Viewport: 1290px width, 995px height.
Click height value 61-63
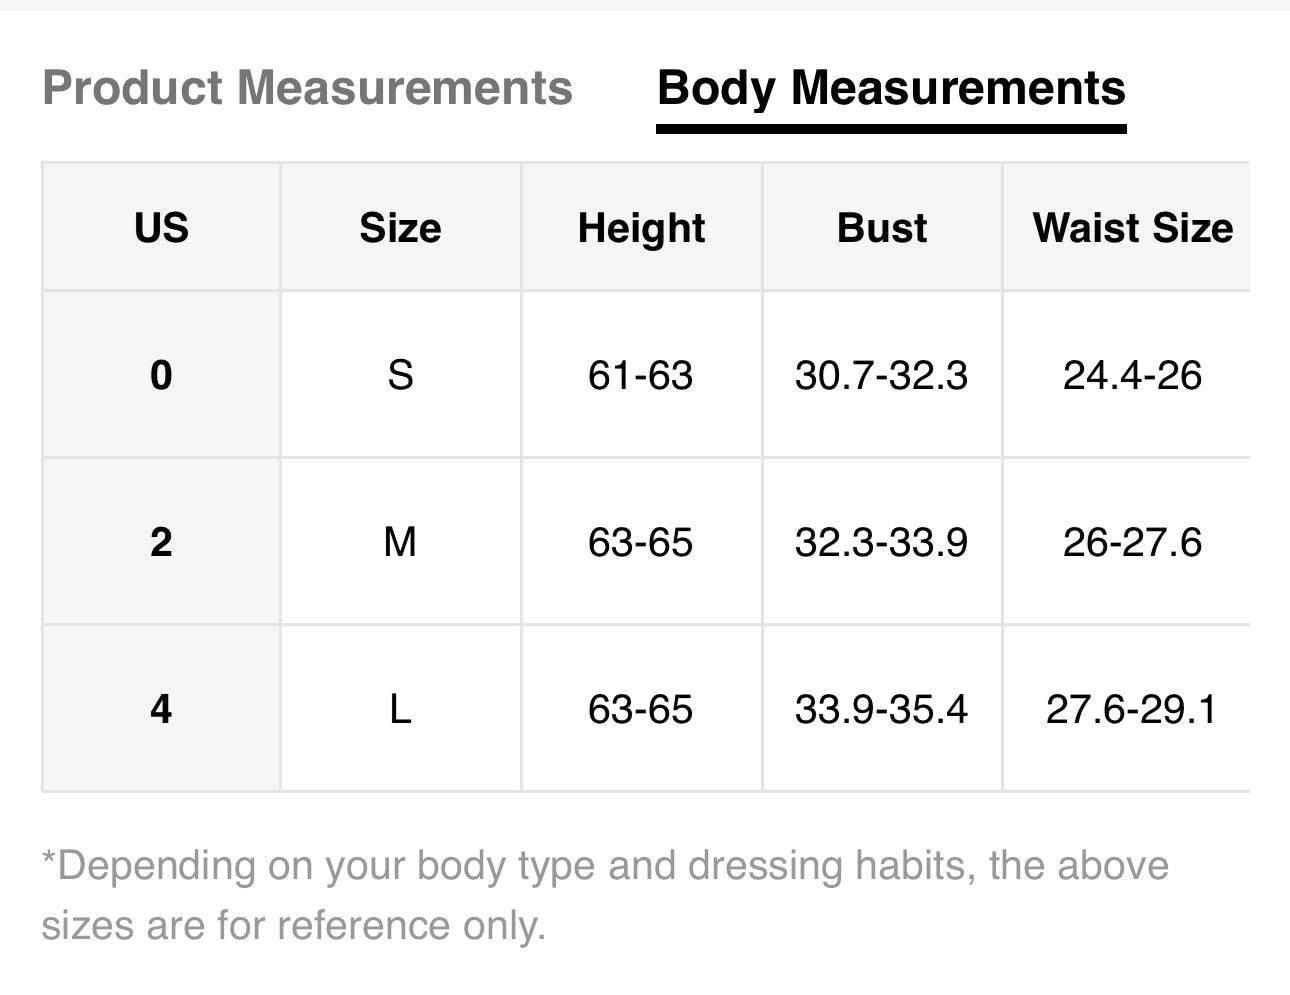pyautogui.click(x=640, y=375)
